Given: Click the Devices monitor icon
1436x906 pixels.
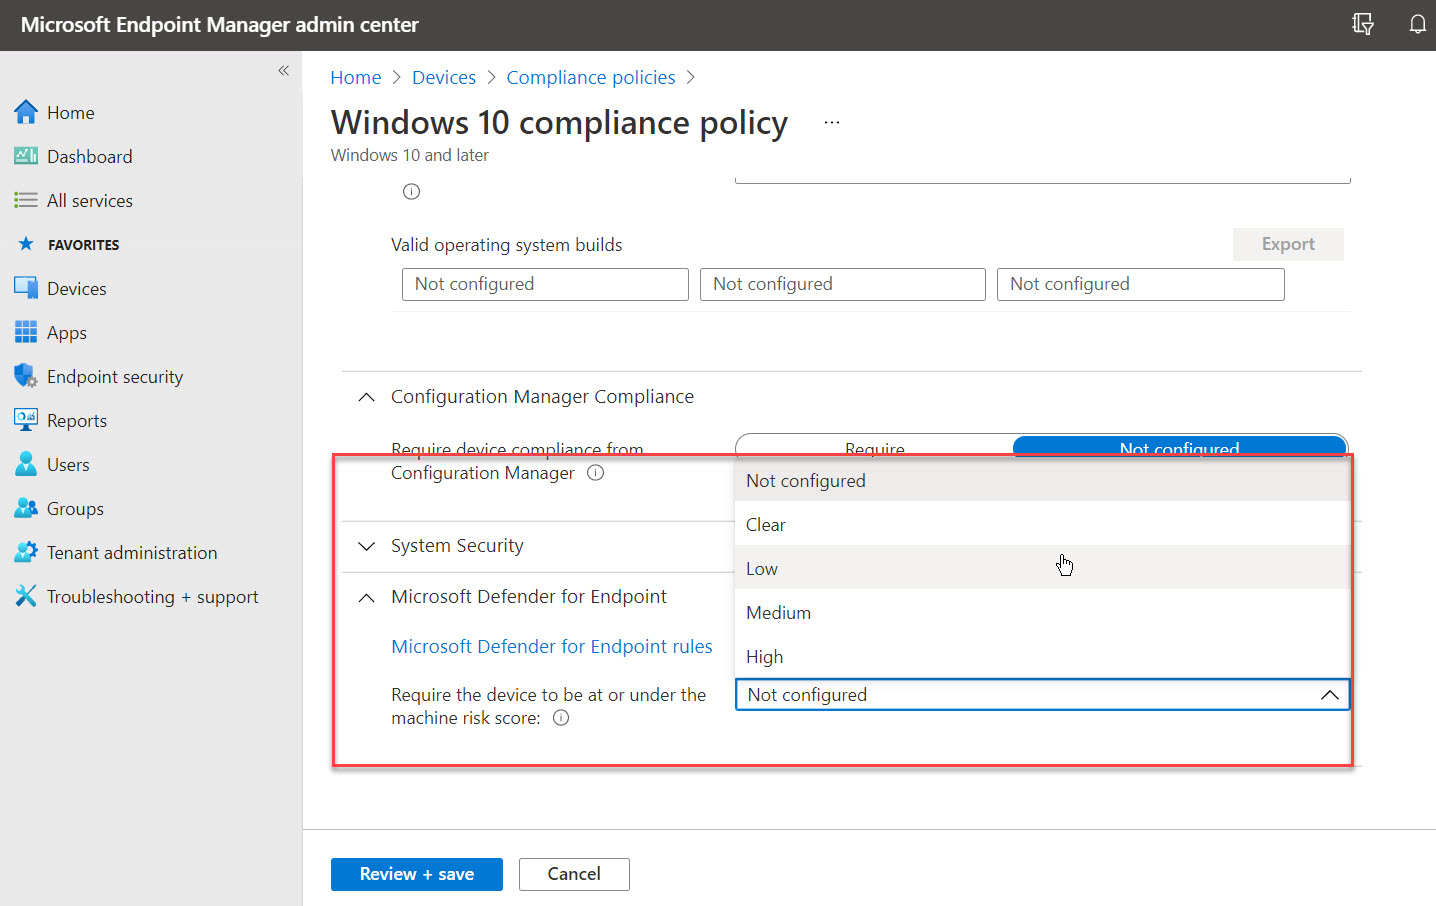Looking at the screenshot, I should (26, 288).
